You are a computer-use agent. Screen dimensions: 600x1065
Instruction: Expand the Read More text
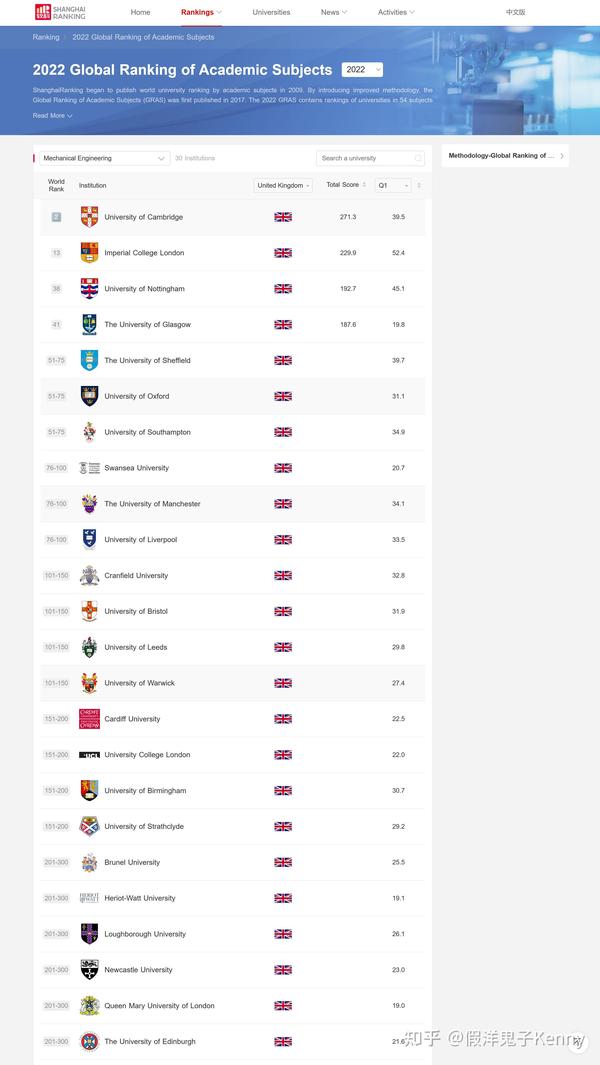tap(52, 116)
